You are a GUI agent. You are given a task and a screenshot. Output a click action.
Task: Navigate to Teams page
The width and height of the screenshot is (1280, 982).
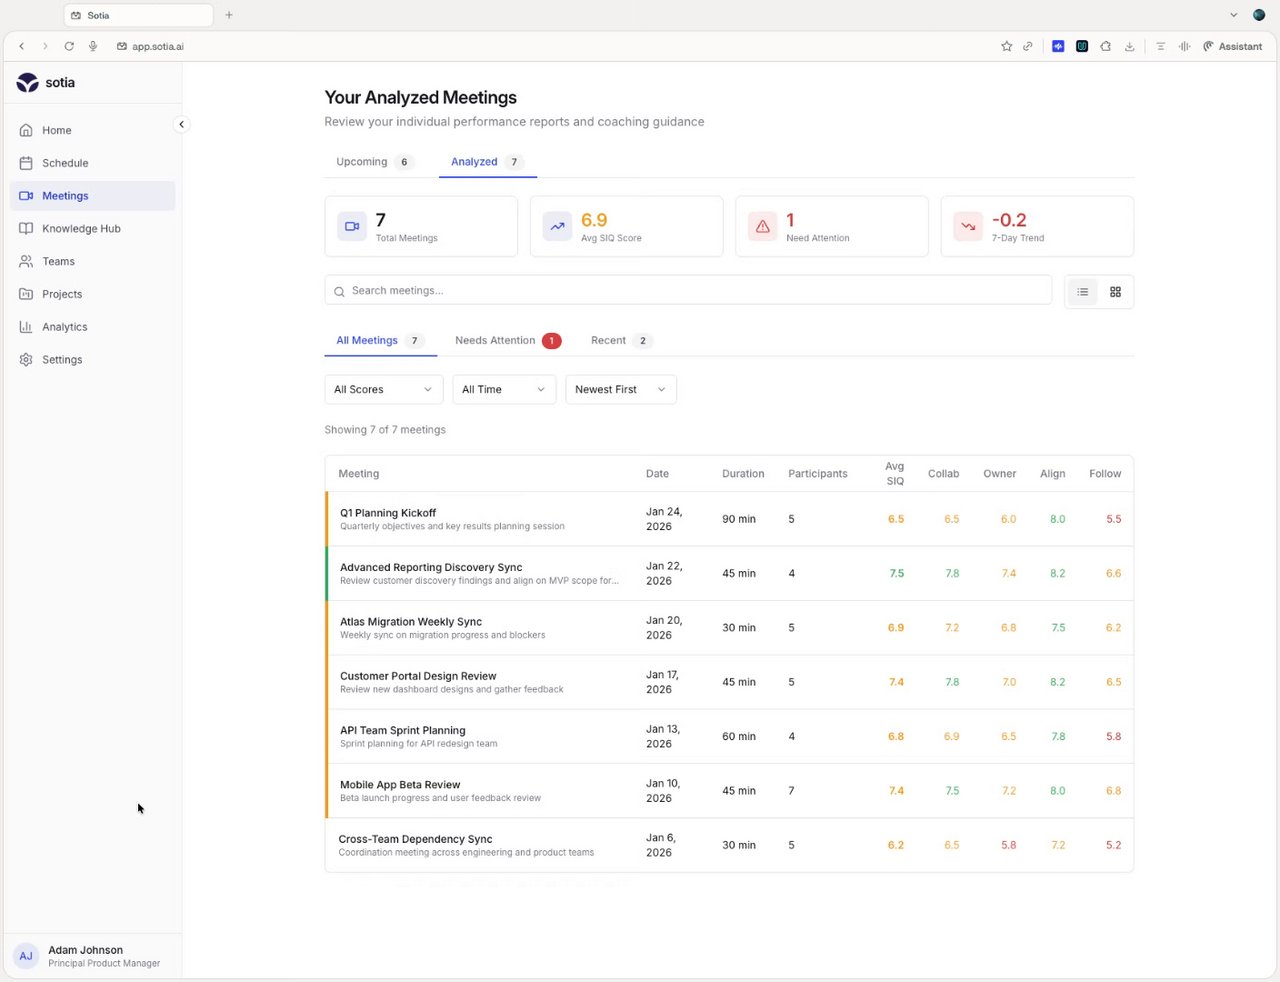[92, 261]
